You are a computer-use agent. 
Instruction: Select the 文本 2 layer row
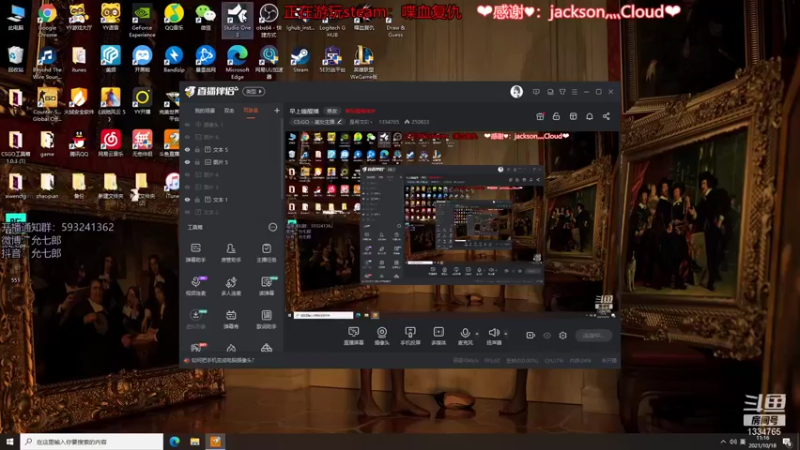tap(232, 212)
